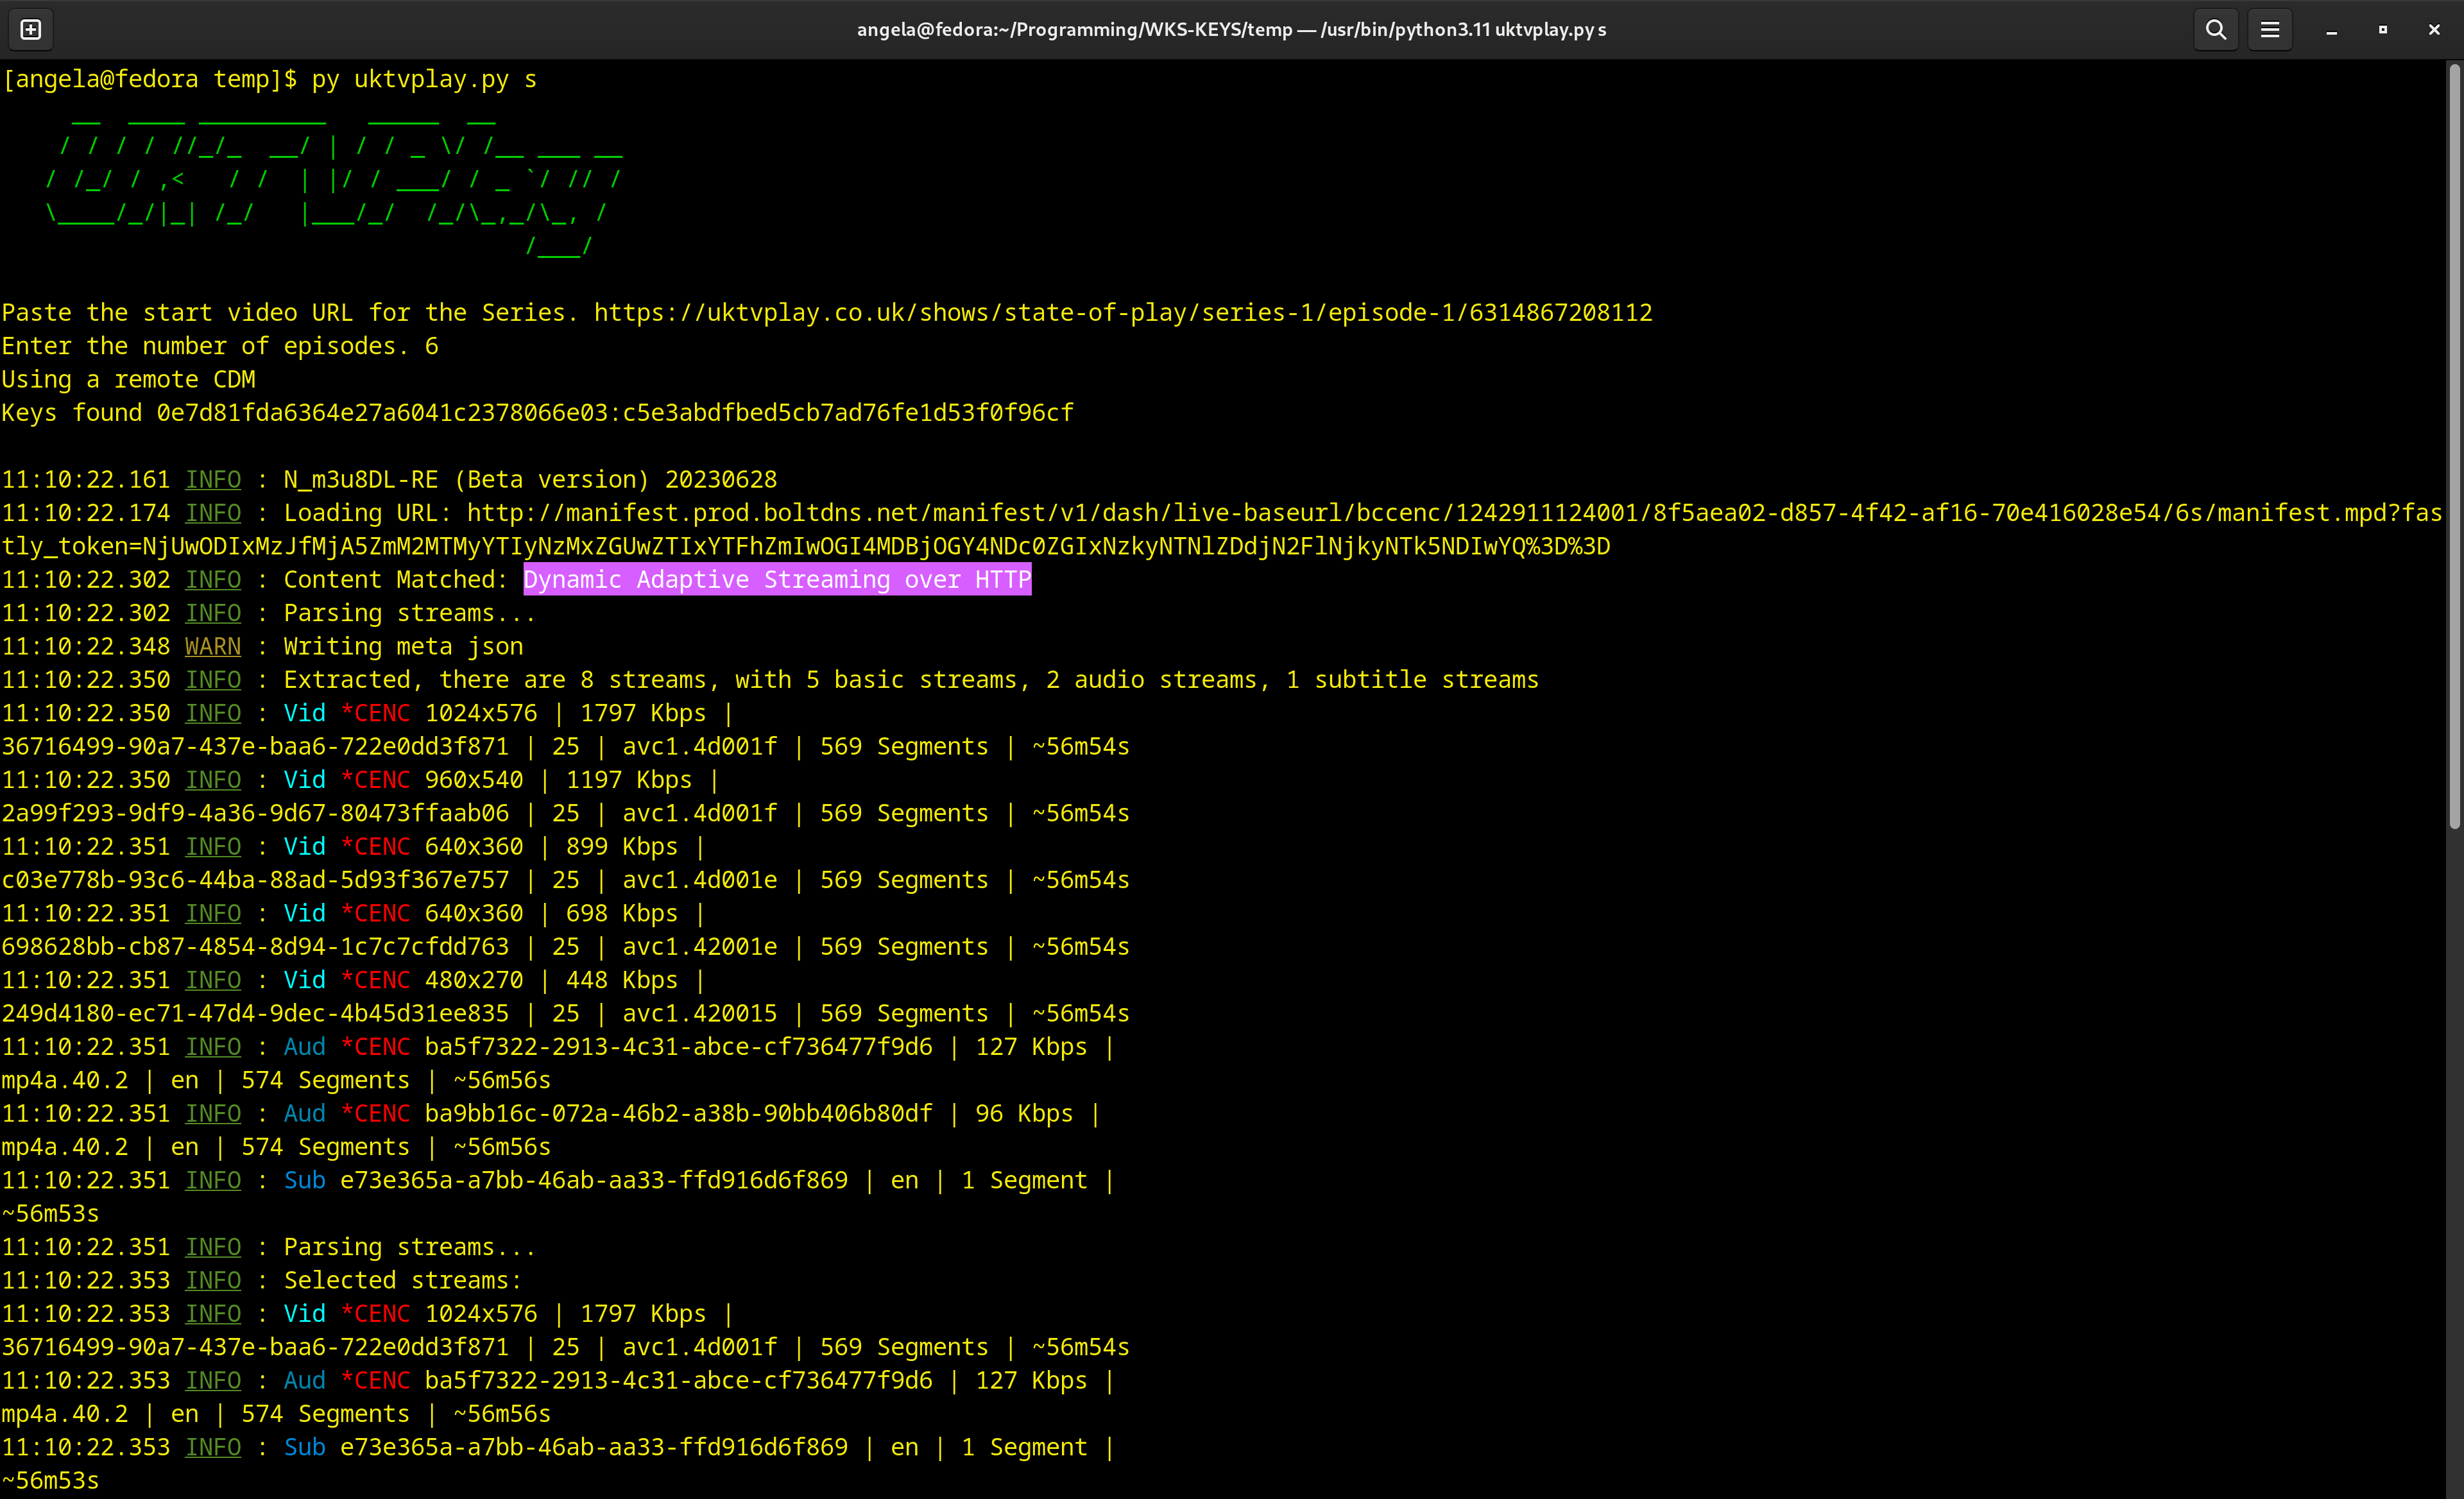Minimize the terminal window
Screen dimensions: 2464x1499
(2331, 30)
